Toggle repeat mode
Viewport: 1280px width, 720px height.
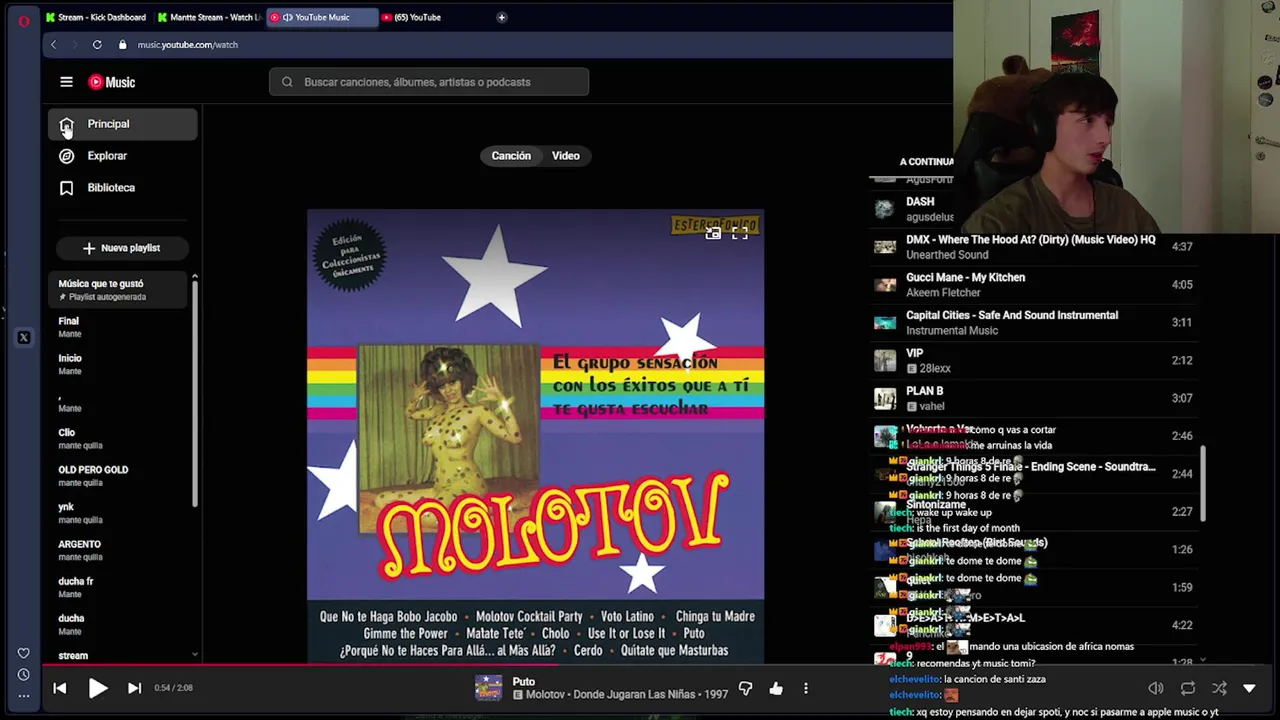1188,688
